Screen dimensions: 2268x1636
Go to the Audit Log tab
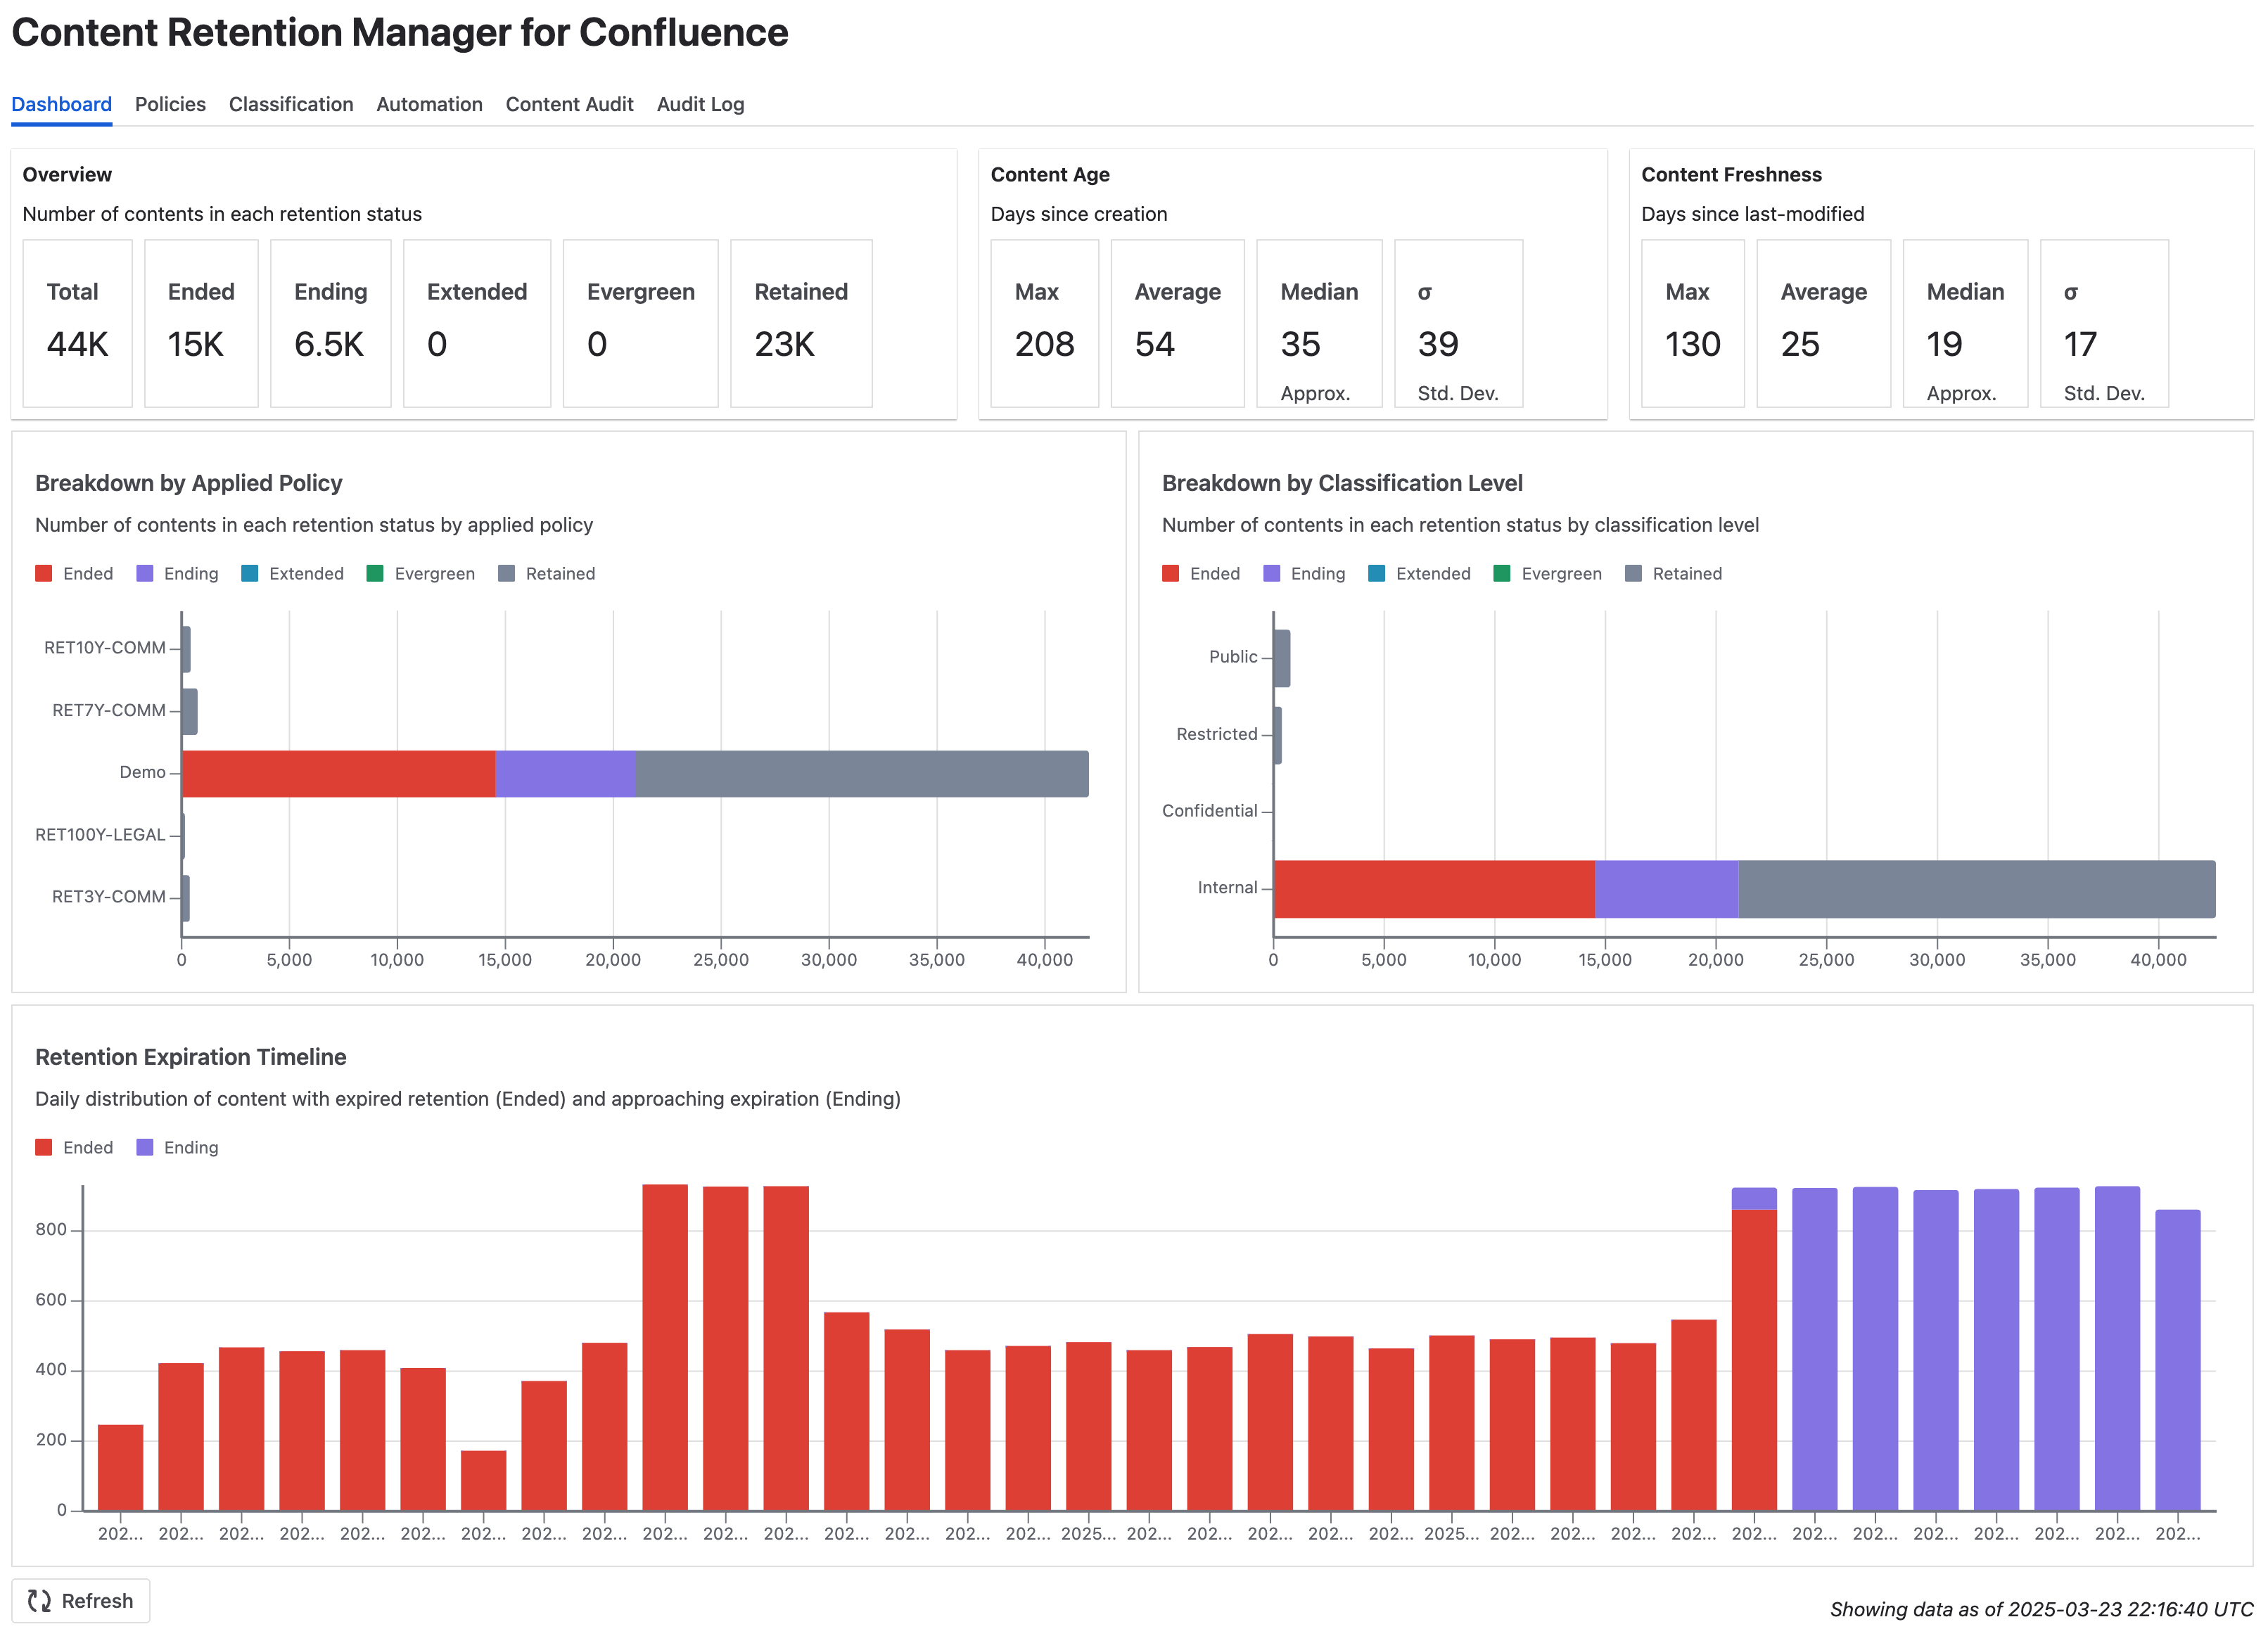point(700,104)
